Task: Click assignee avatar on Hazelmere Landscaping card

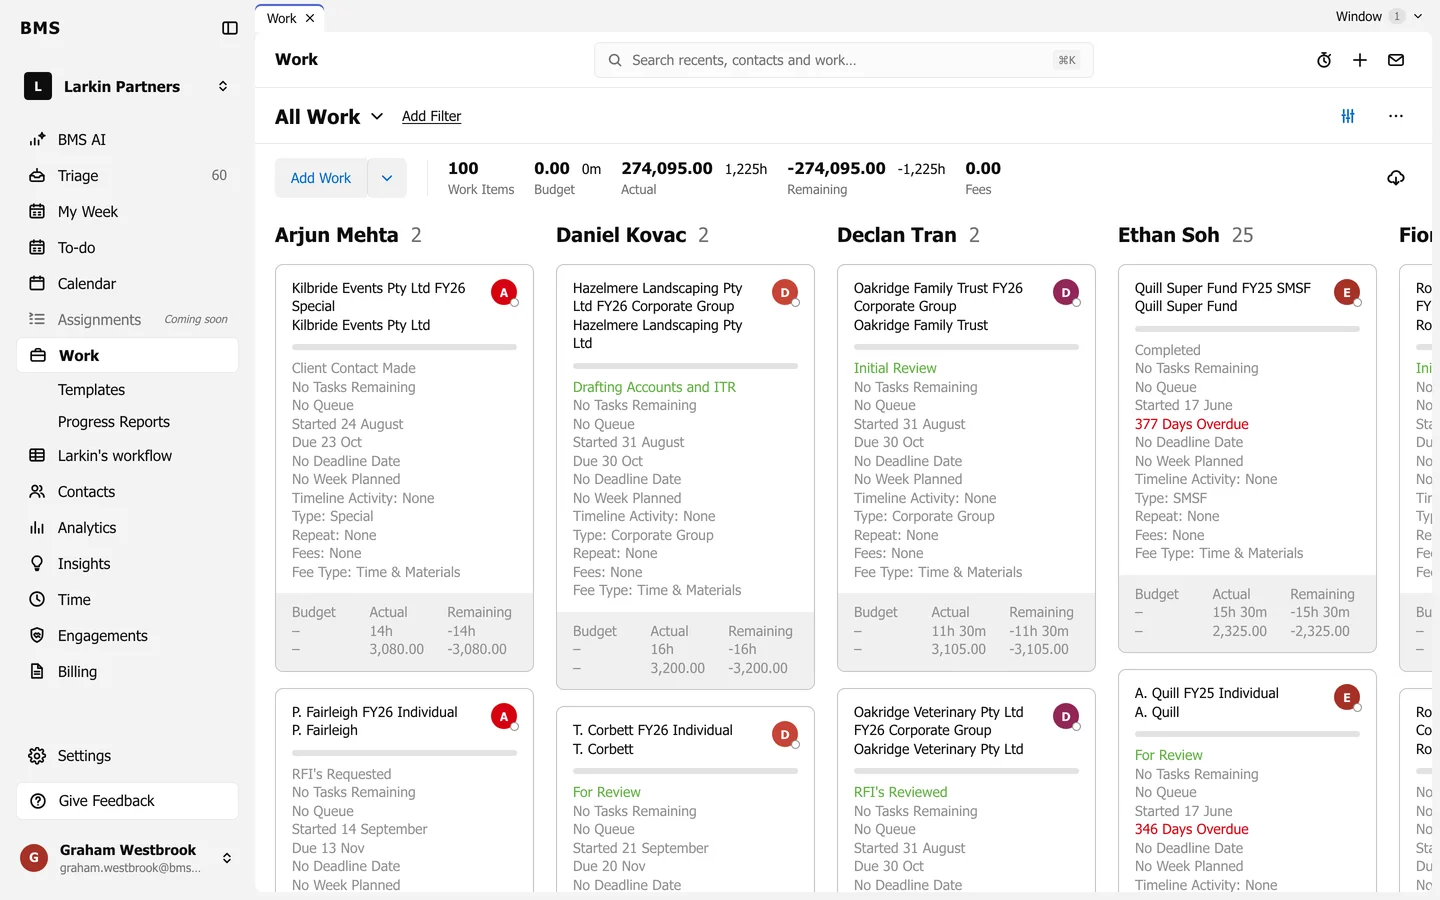Action: click(785, 293)
